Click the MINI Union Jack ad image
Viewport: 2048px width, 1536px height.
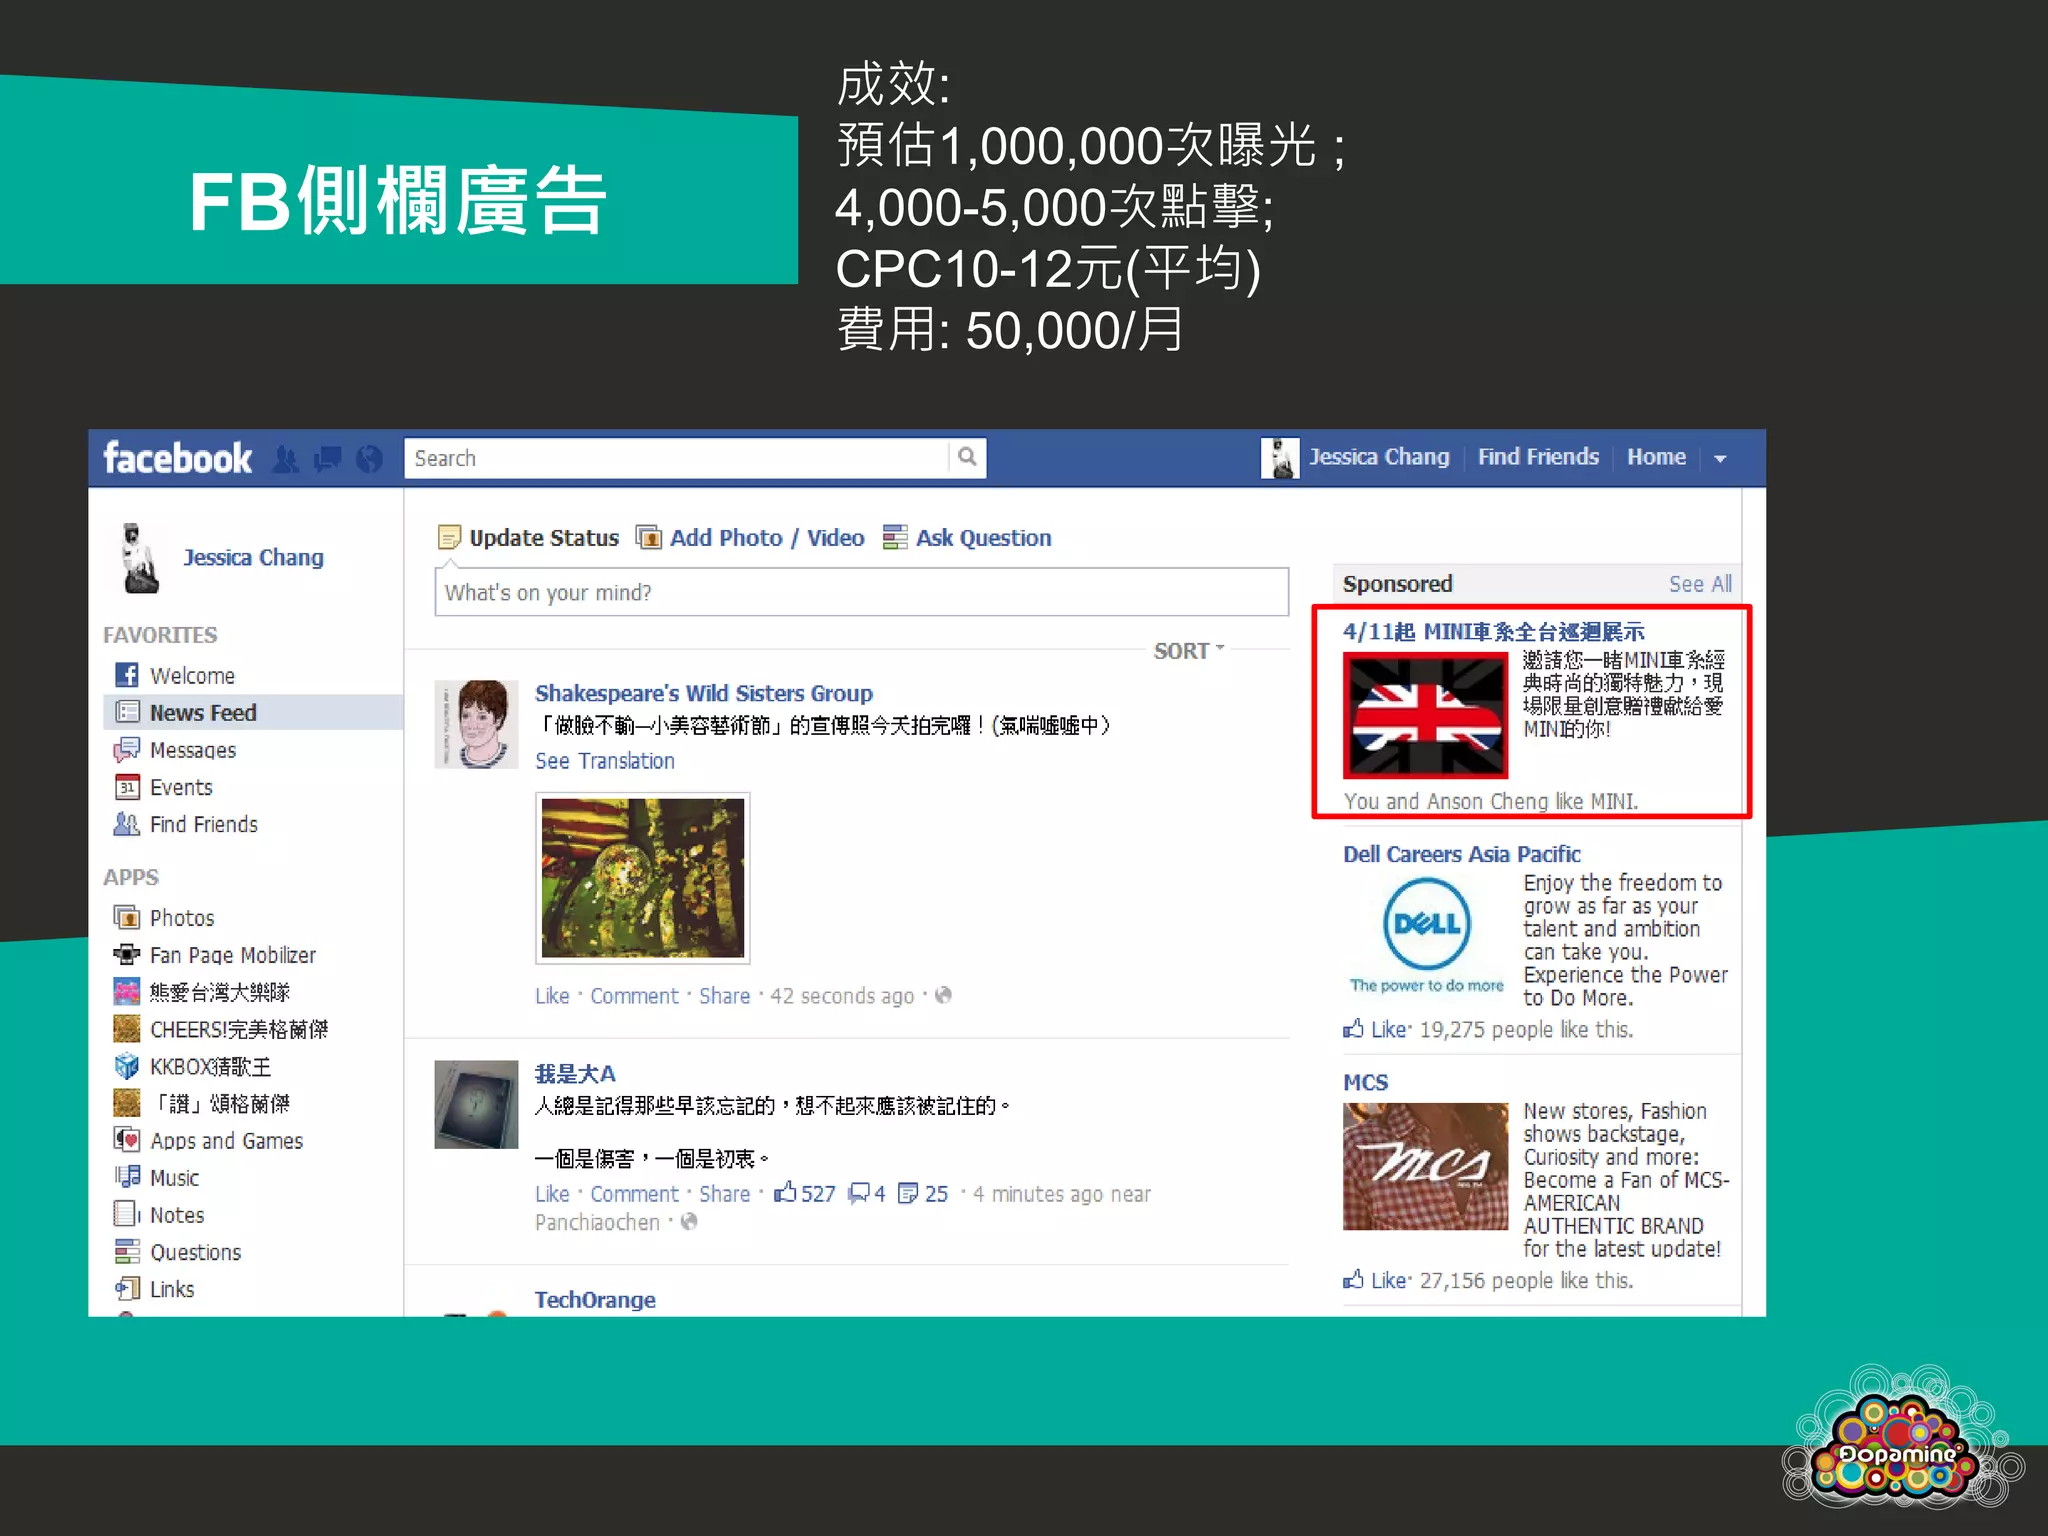coord(1425,715)
